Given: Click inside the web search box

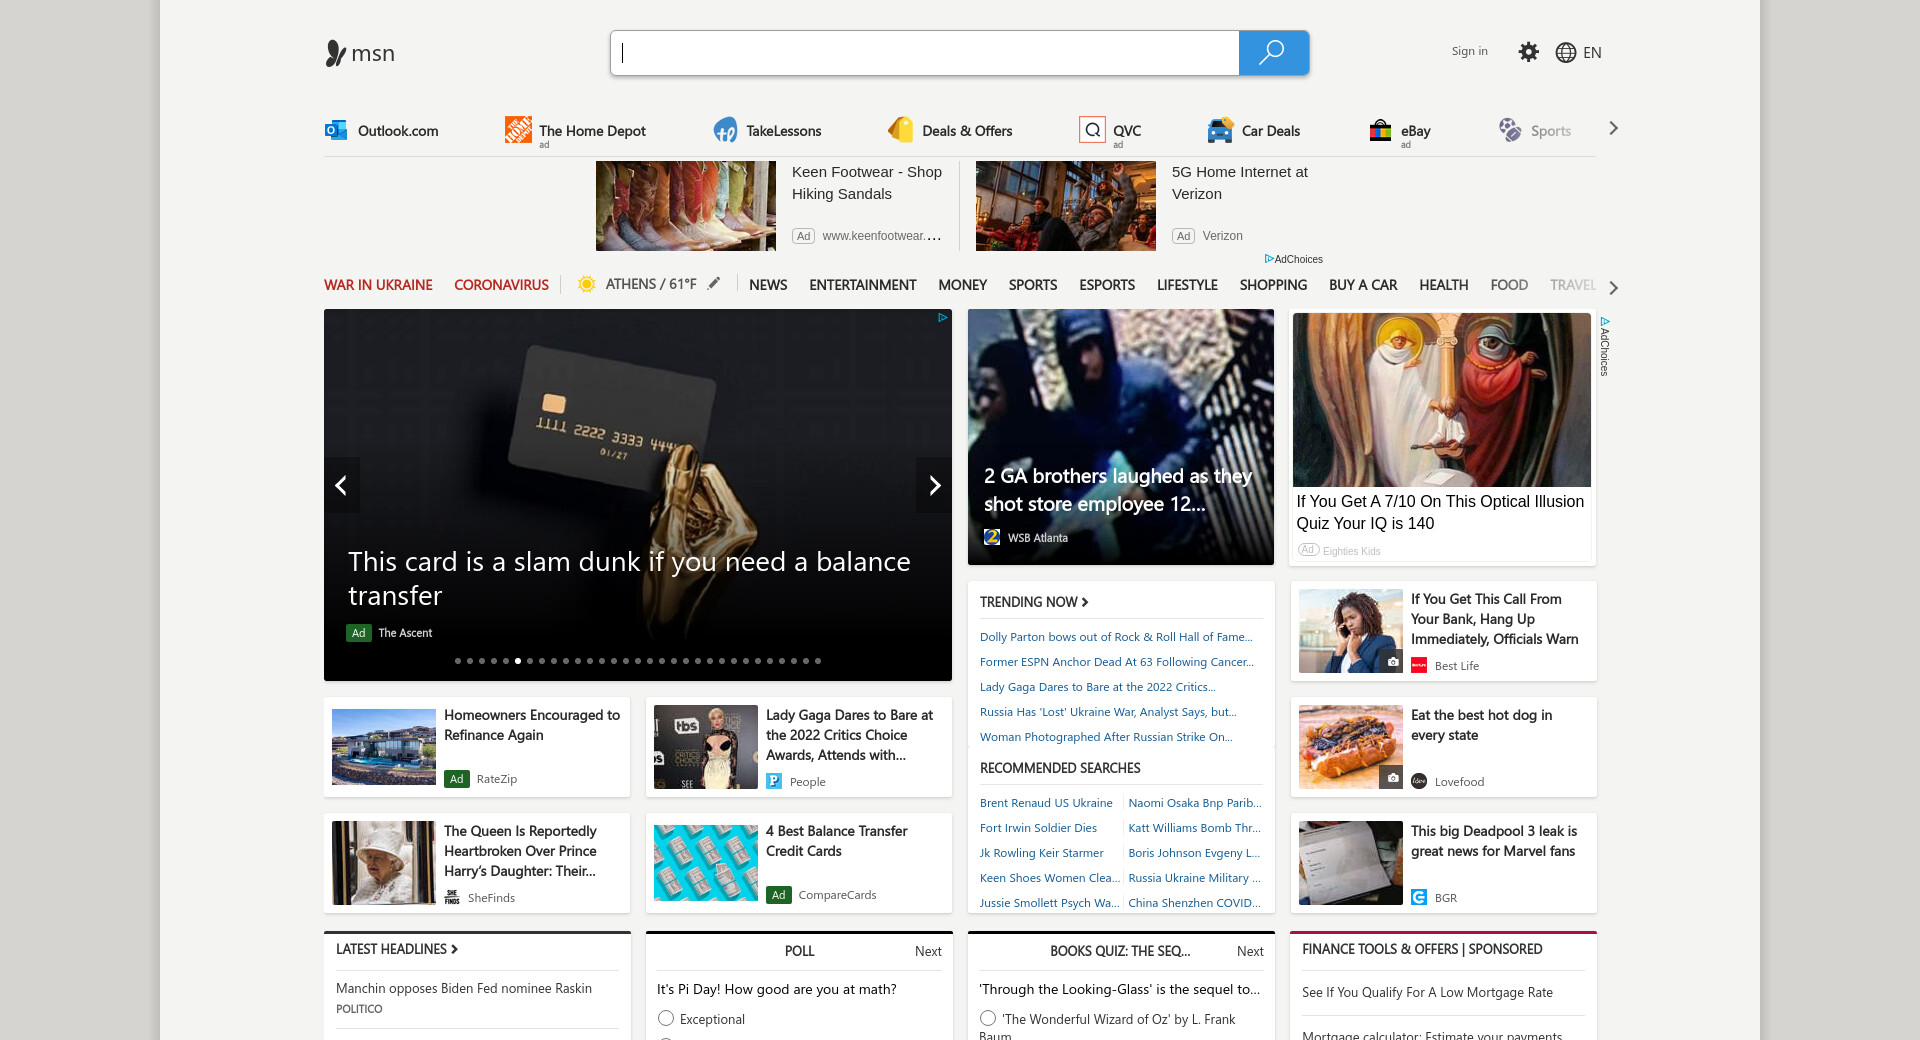Looking at the screenshot, I should point(925,53).
